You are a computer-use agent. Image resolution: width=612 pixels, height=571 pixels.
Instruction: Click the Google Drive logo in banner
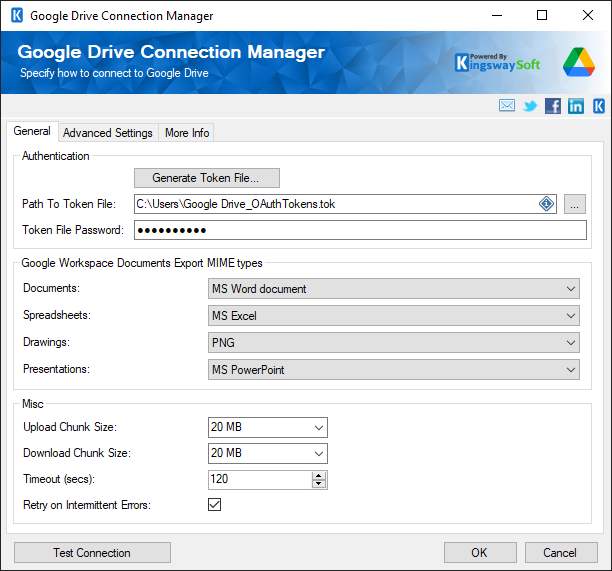[x=579, y=62]
